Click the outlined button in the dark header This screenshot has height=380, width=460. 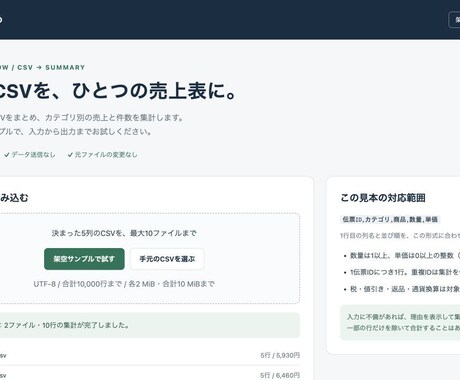454,20
